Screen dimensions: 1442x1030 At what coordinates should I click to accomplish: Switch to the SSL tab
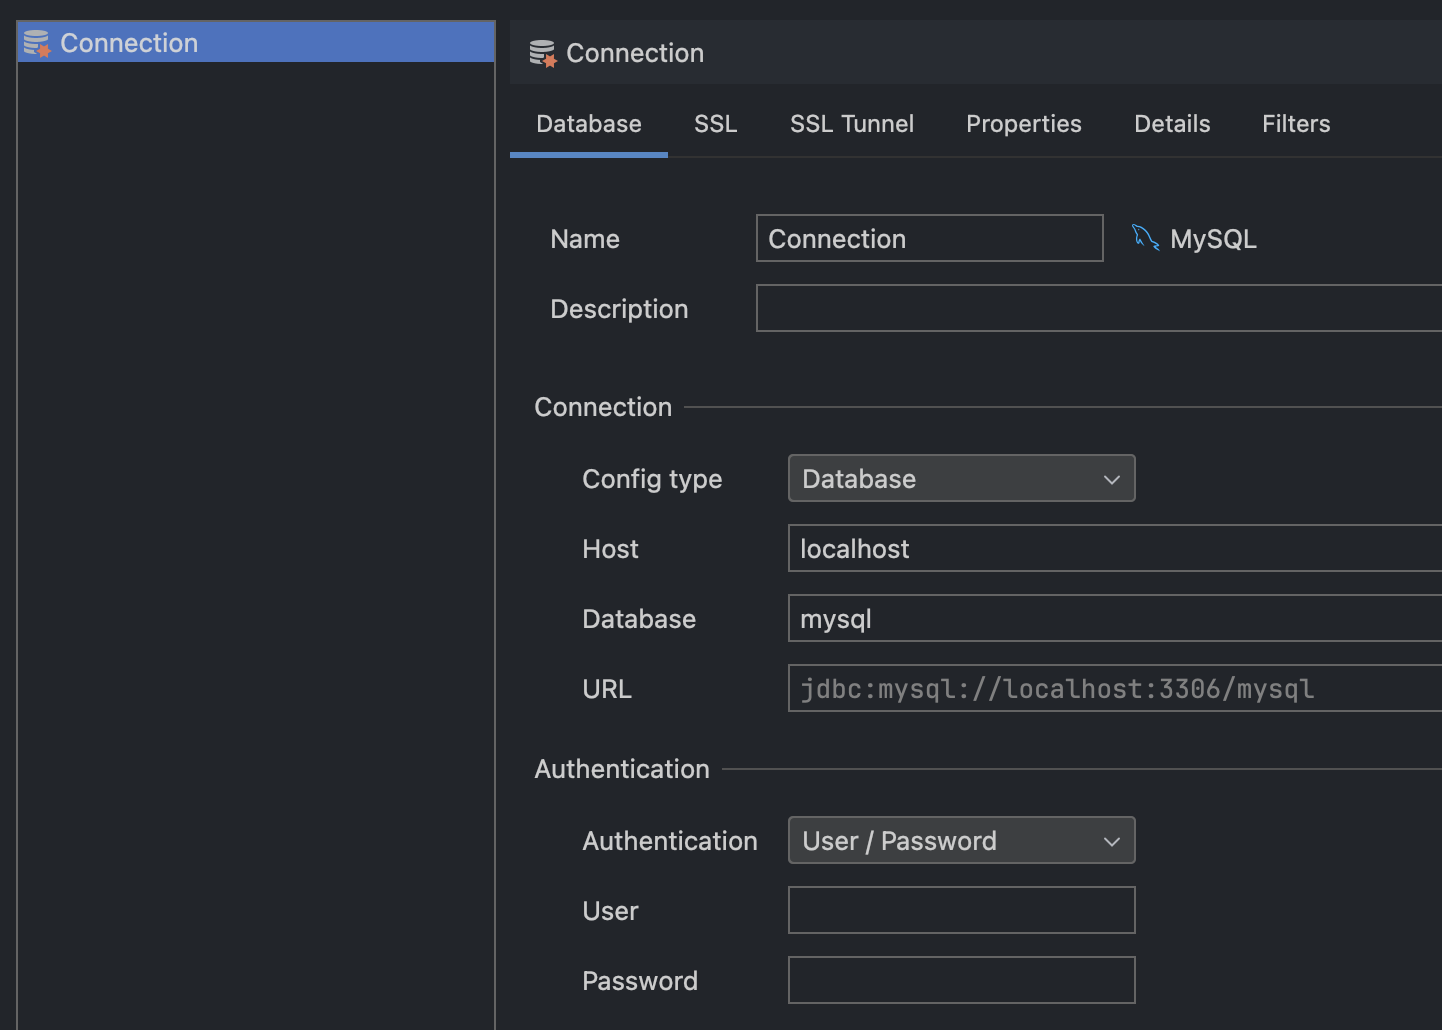tap(715, 124)
